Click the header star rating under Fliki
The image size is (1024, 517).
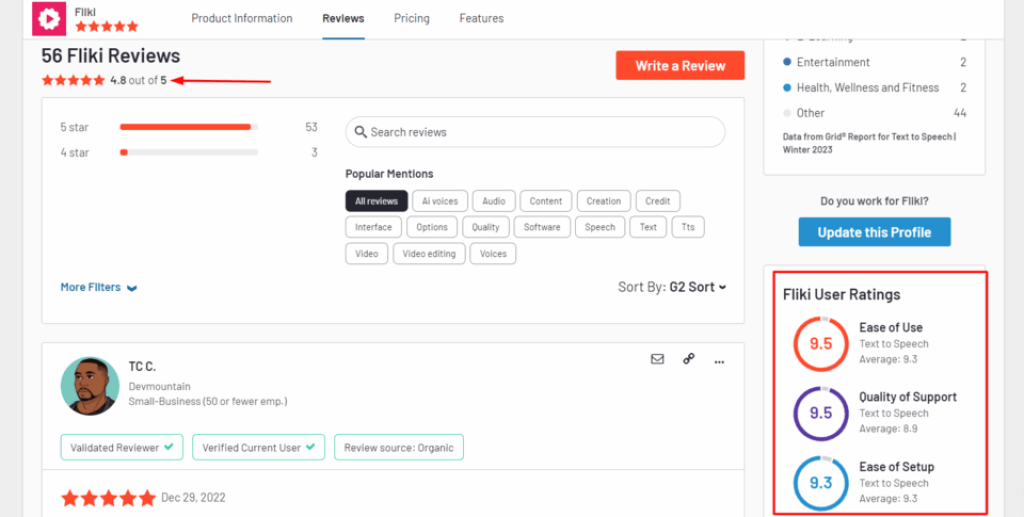[x=106, y=27]
